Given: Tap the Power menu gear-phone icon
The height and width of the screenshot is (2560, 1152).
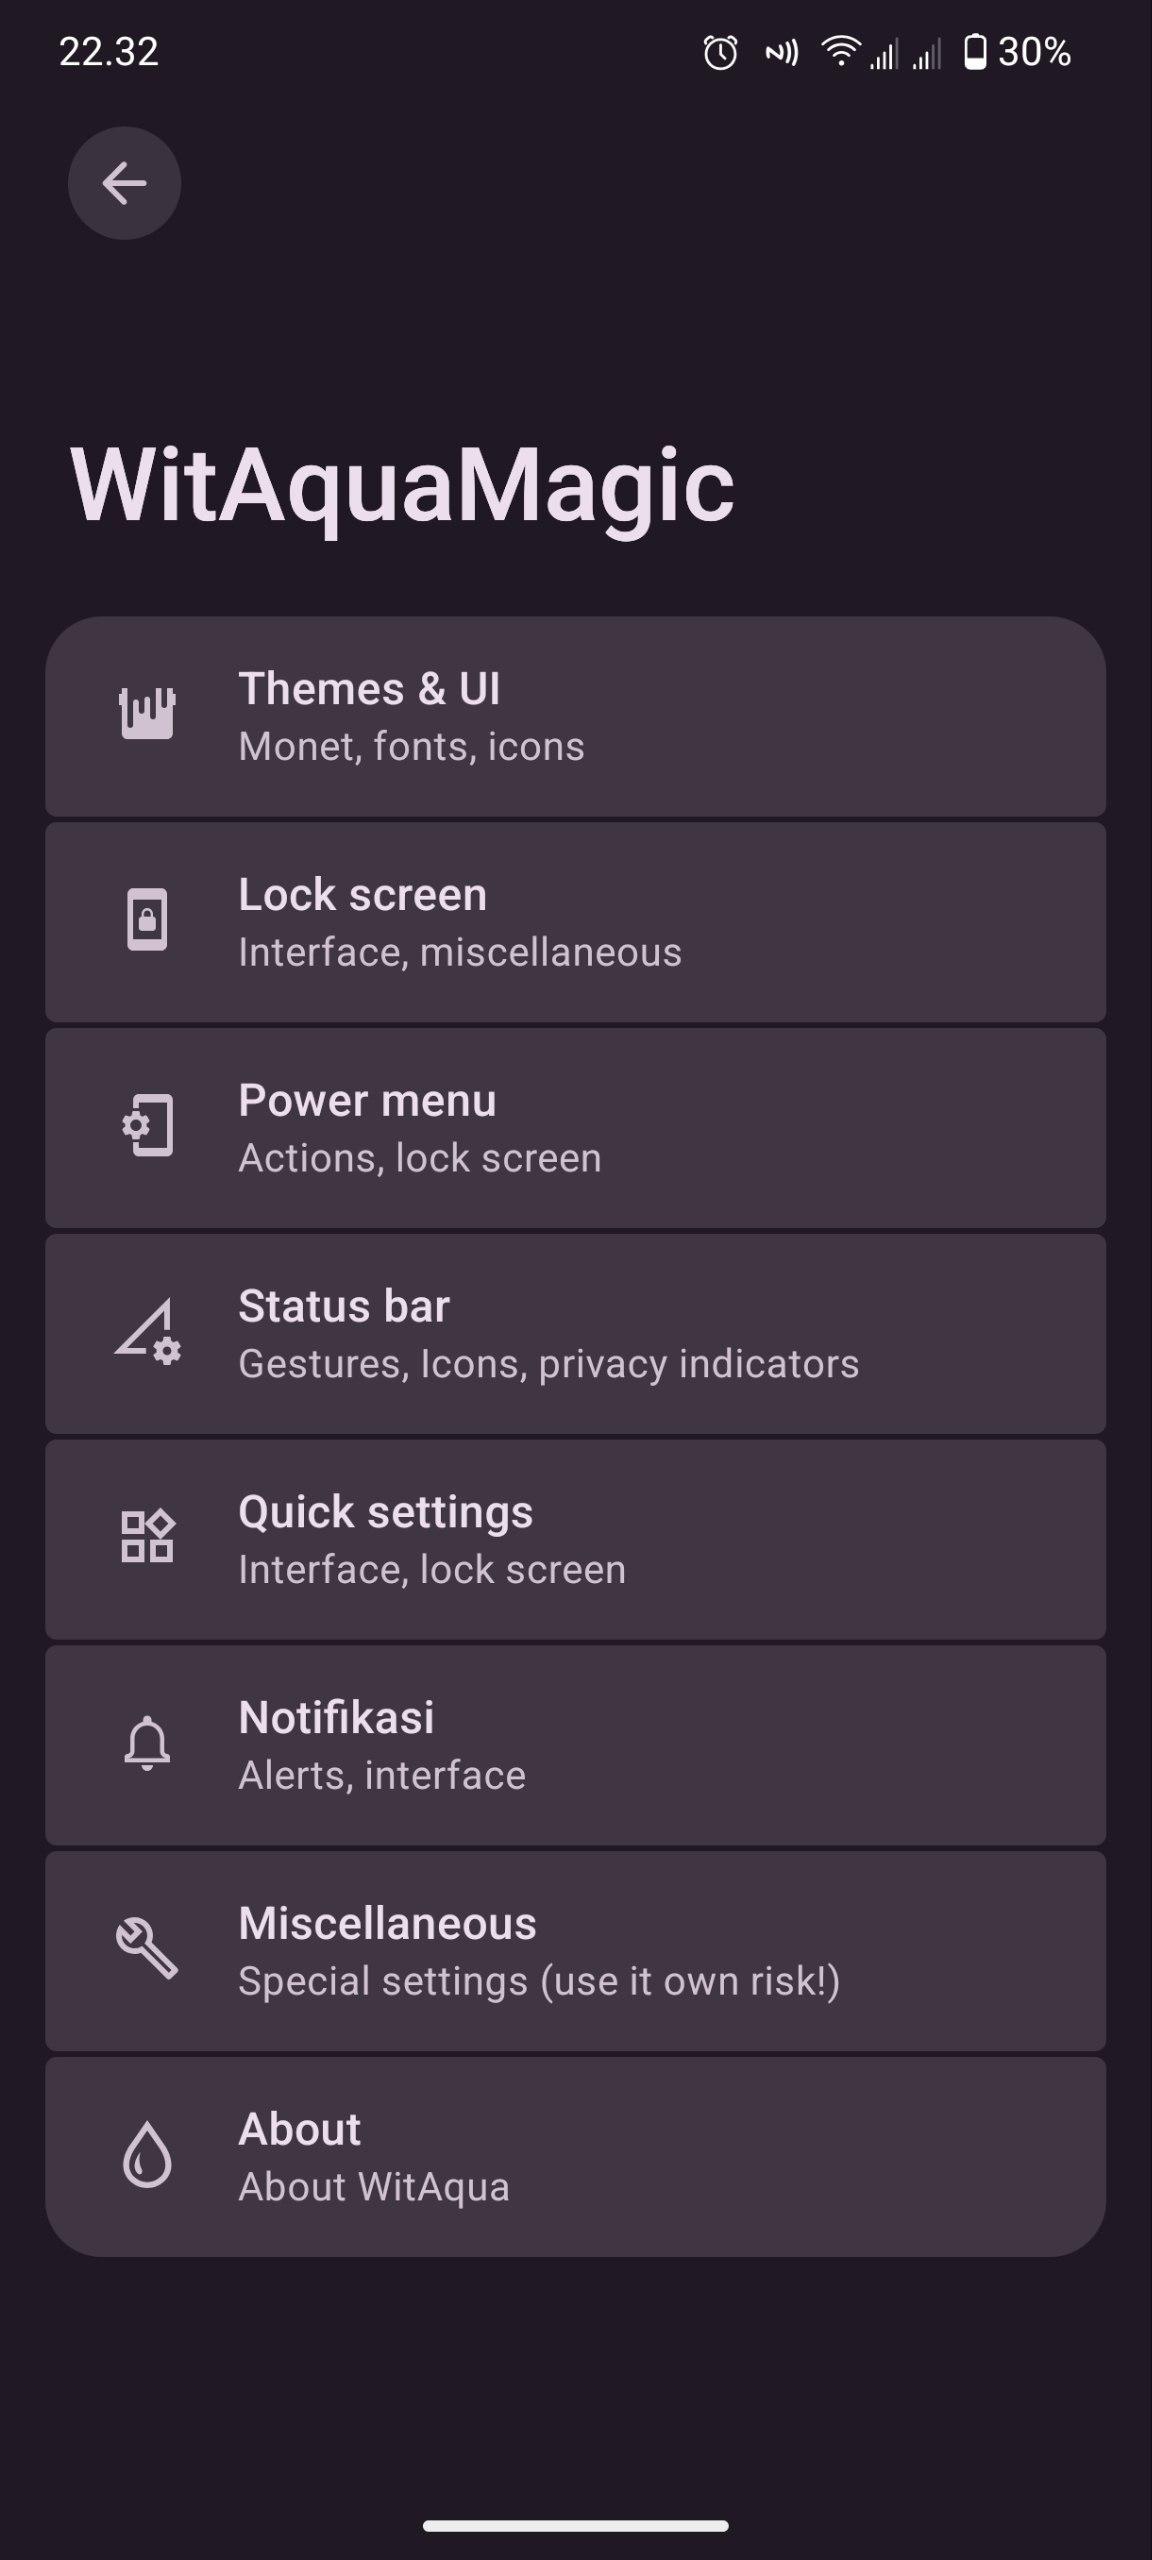Looking at the screenshot, I should coord(147,1126).
